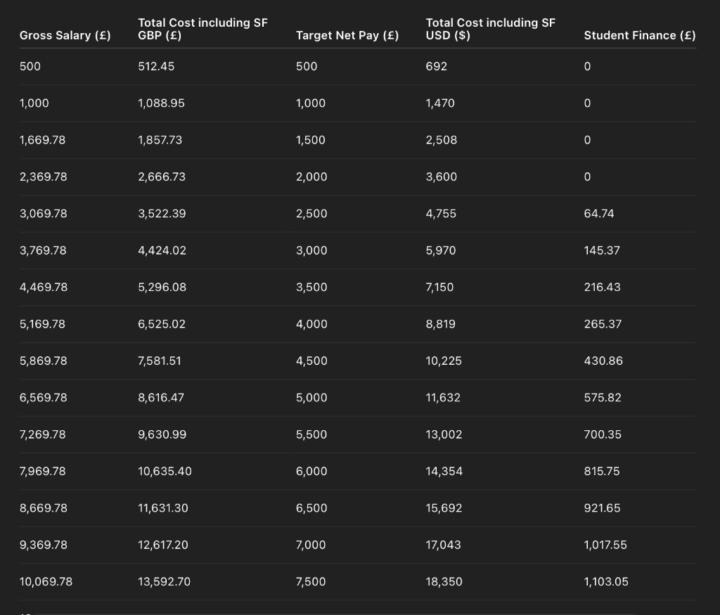Select the USD cost cell 17,043
Viewport: 720px width, 615px height.
pos(444,545)
